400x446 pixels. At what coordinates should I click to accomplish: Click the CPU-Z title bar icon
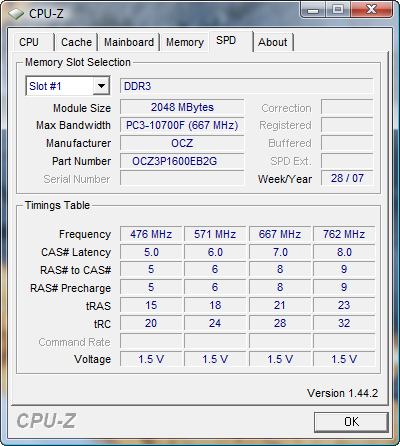tap(16, 14)
